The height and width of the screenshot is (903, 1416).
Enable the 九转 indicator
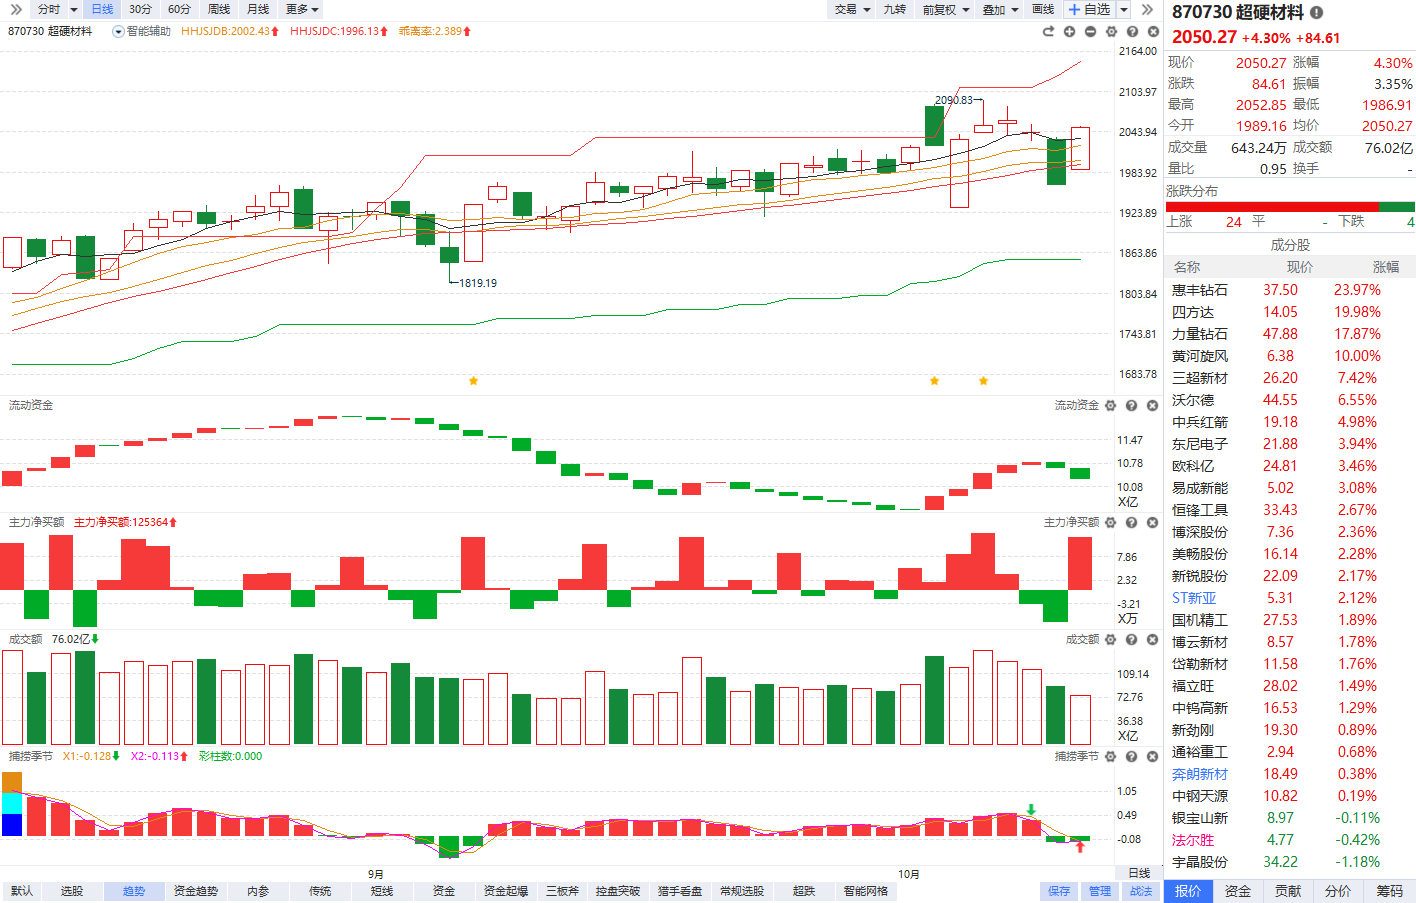click(x=894, y=9)
